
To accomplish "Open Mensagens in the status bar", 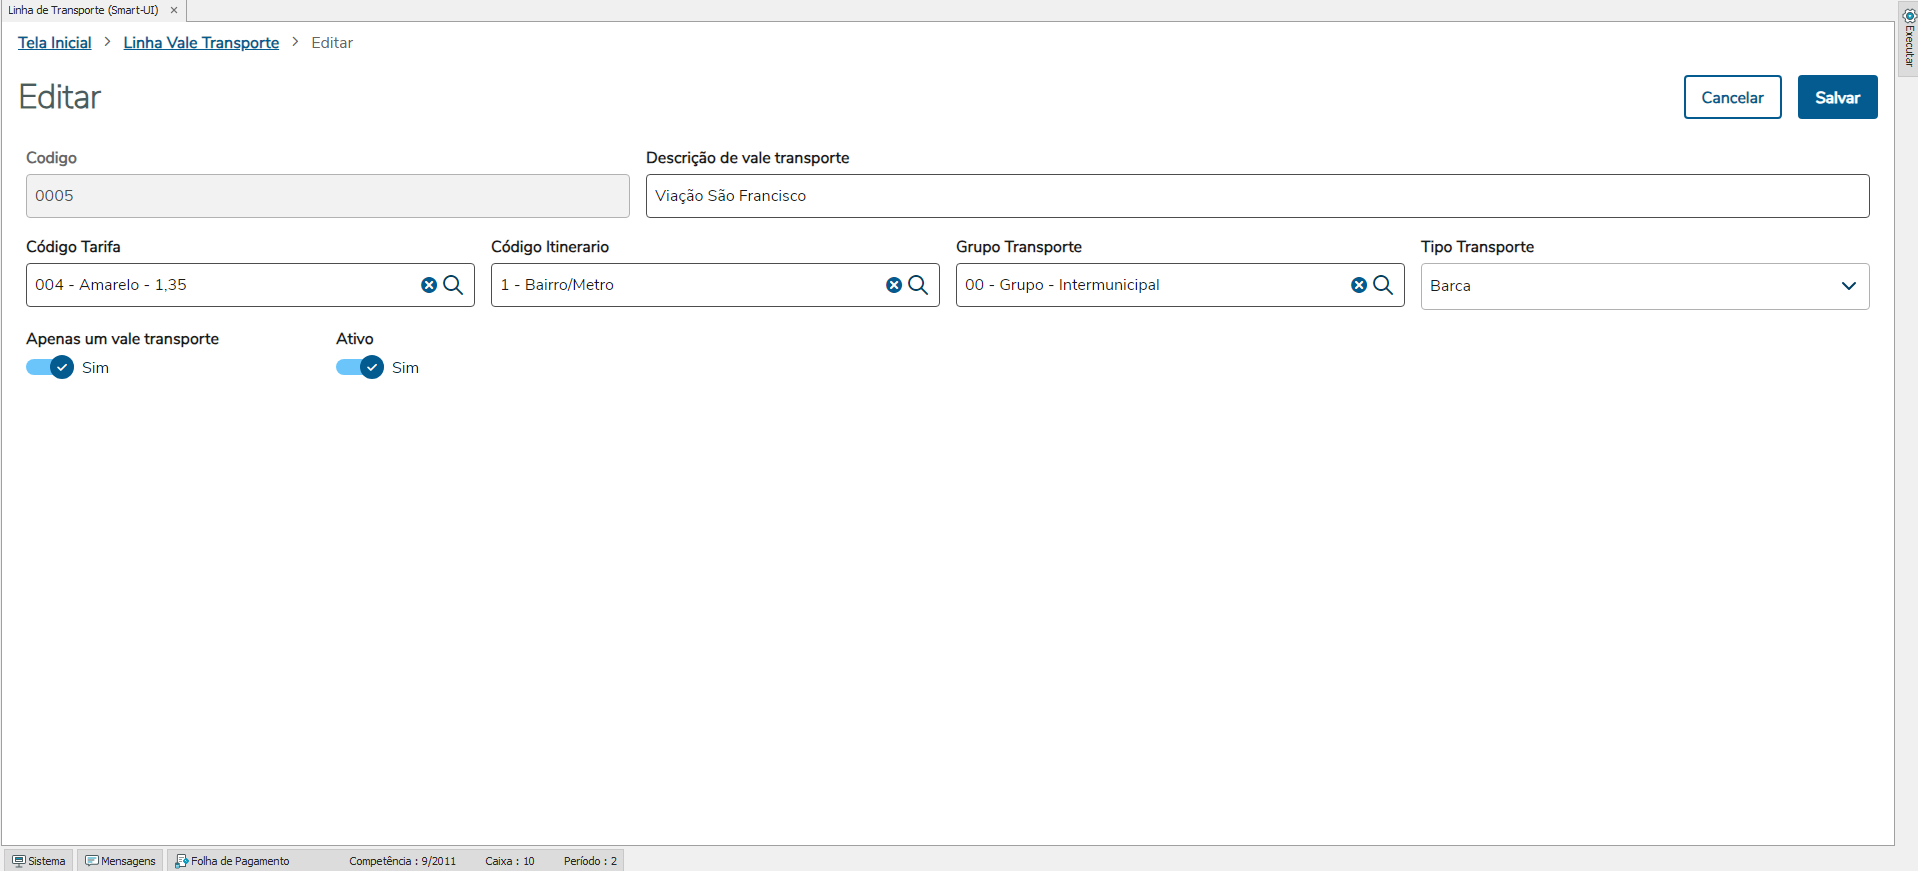I will [x=121, y=861].
